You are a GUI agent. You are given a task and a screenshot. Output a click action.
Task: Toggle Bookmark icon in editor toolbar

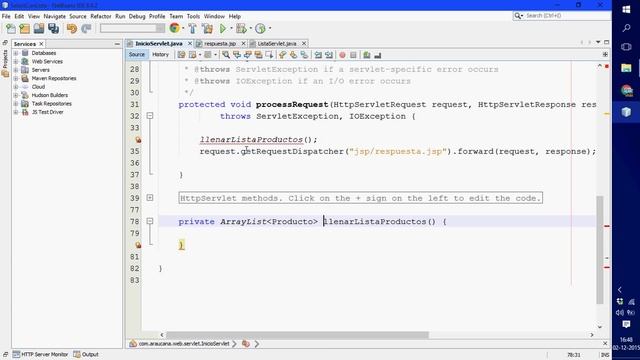[x=304, y=55]
